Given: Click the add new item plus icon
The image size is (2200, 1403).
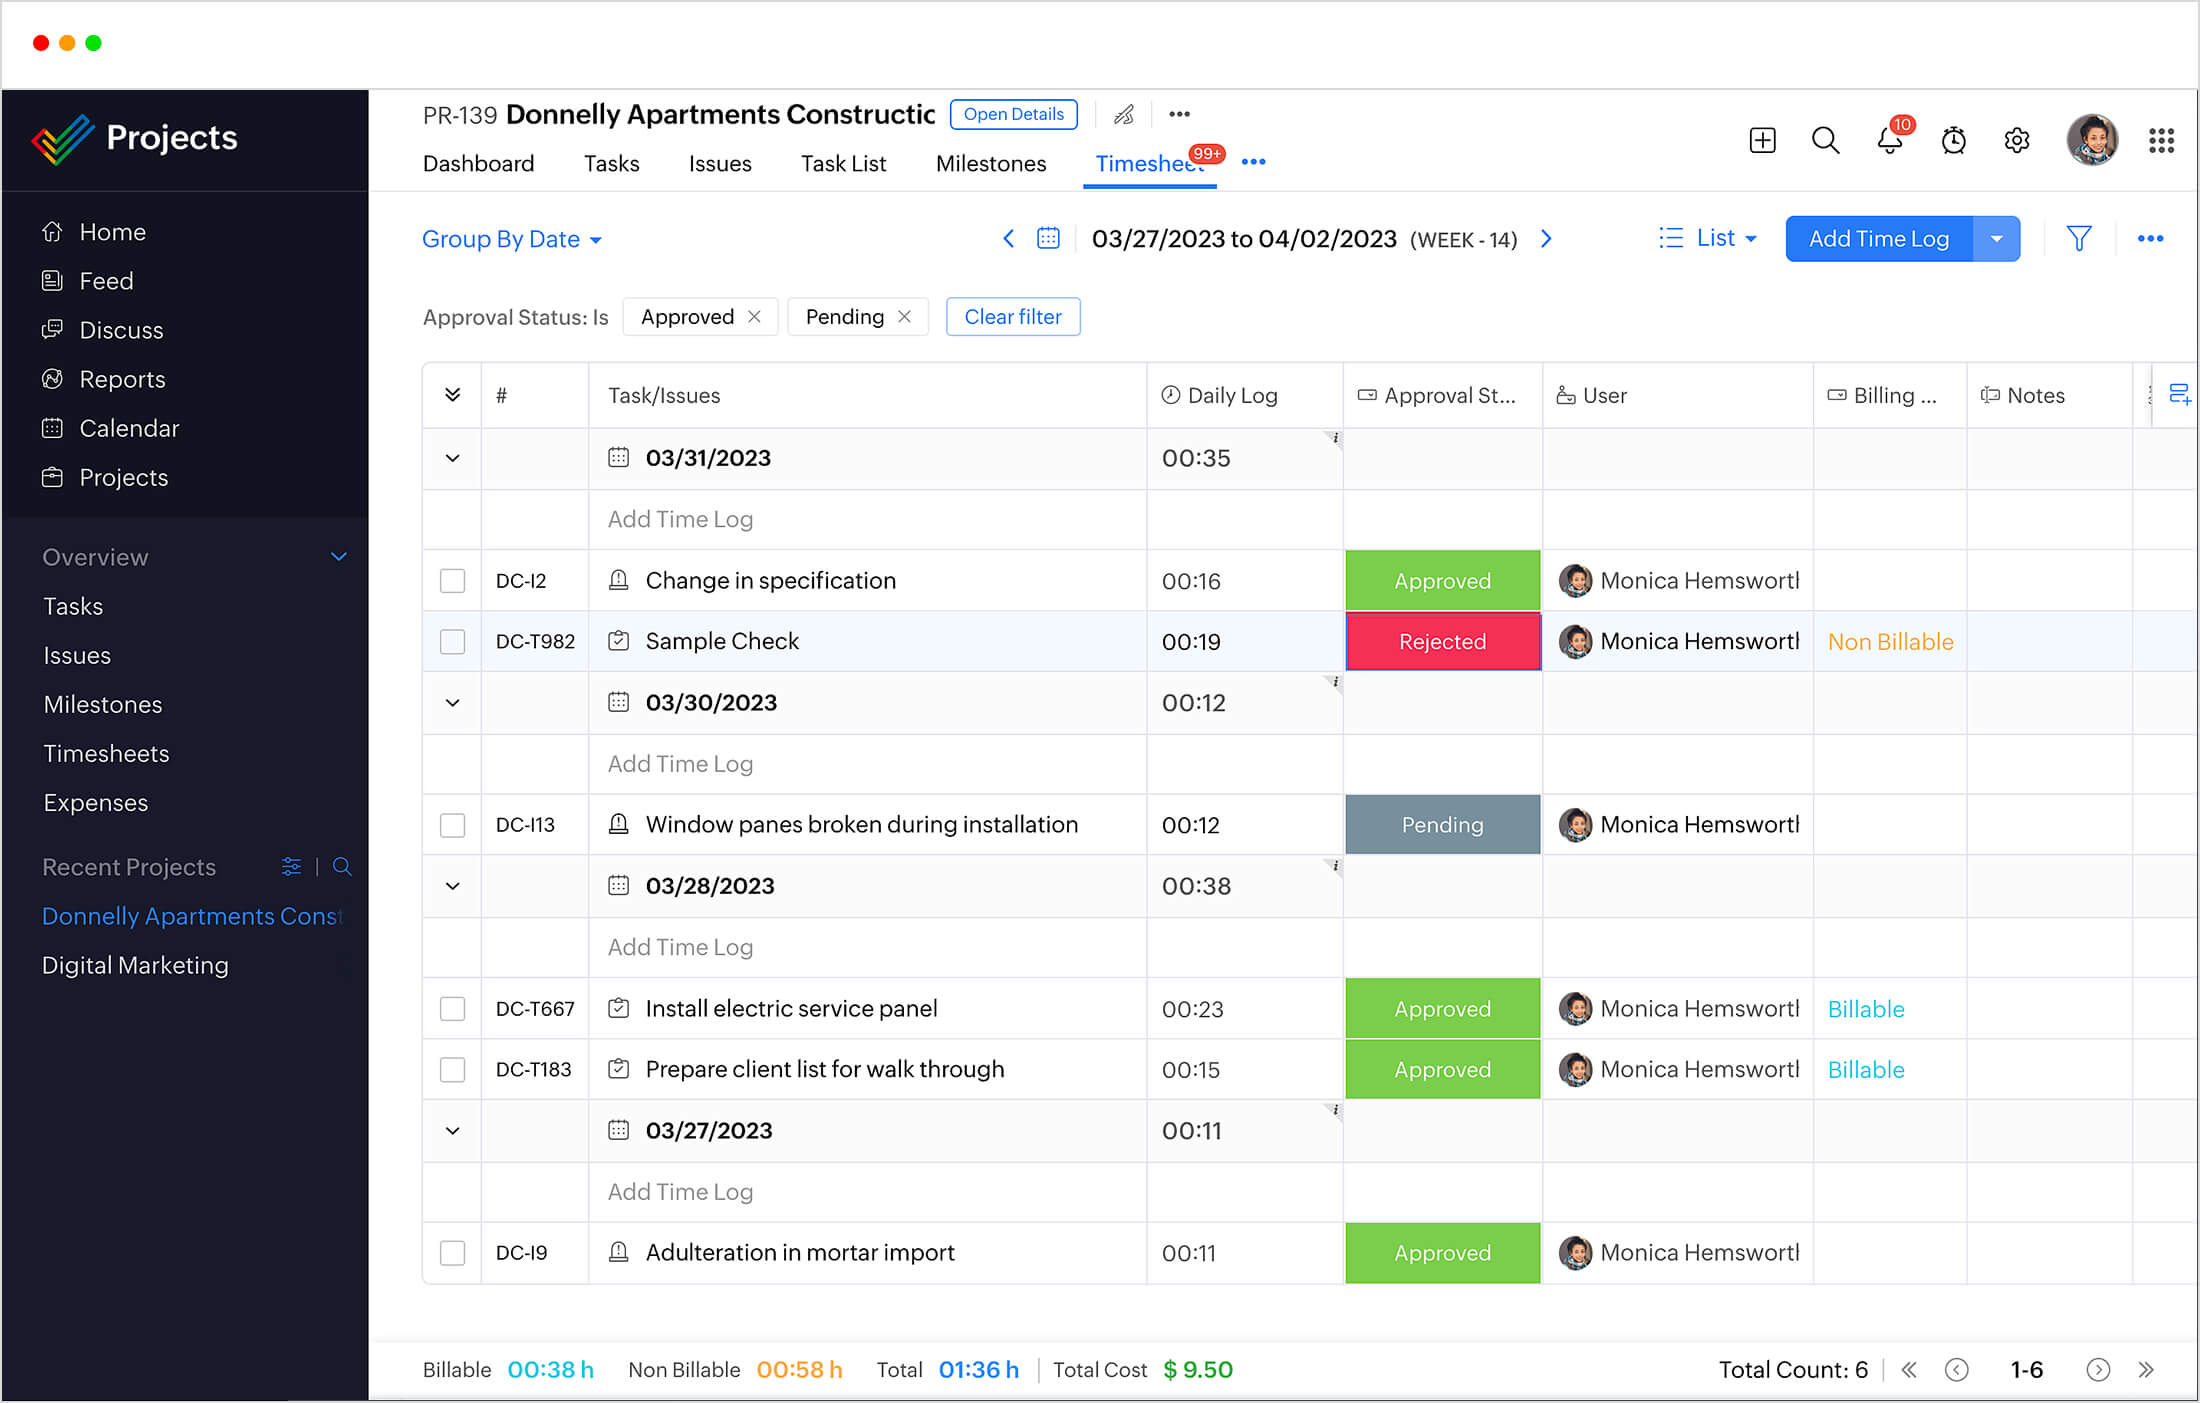Looking at the screenshot, I should tap(1761, 138).
